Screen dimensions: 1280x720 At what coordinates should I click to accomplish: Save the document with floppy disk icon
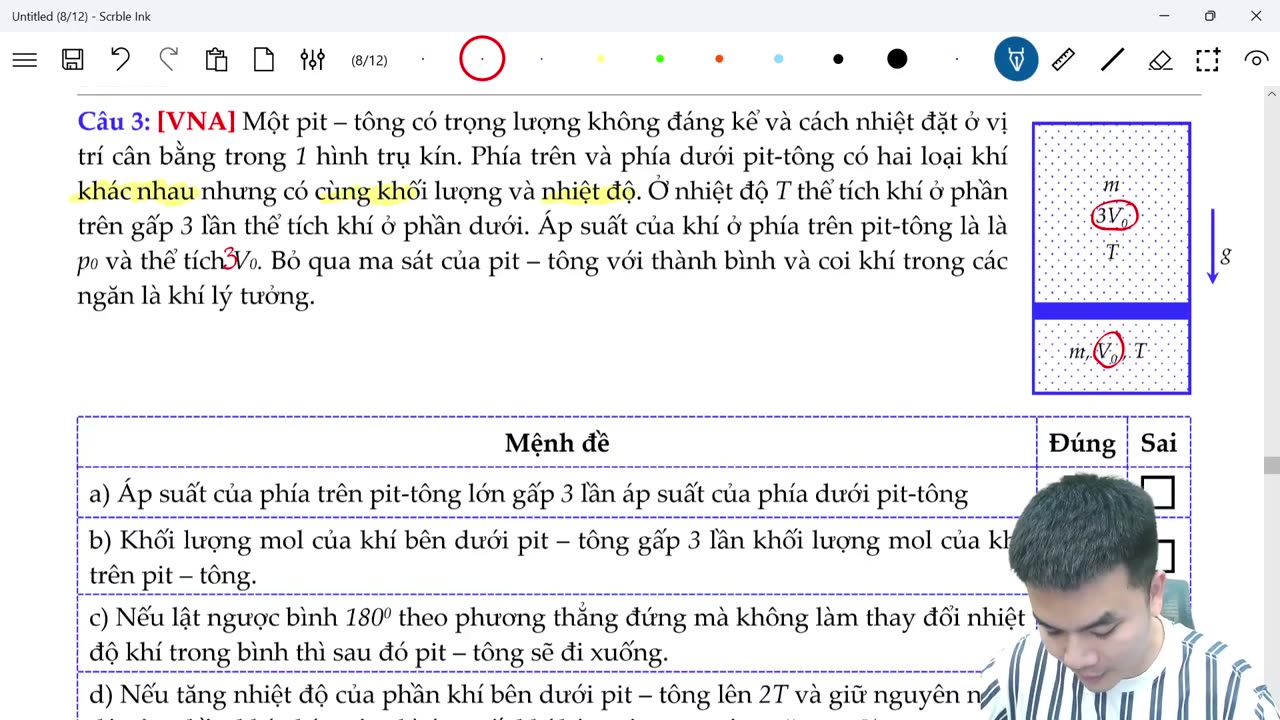[72, 60]
